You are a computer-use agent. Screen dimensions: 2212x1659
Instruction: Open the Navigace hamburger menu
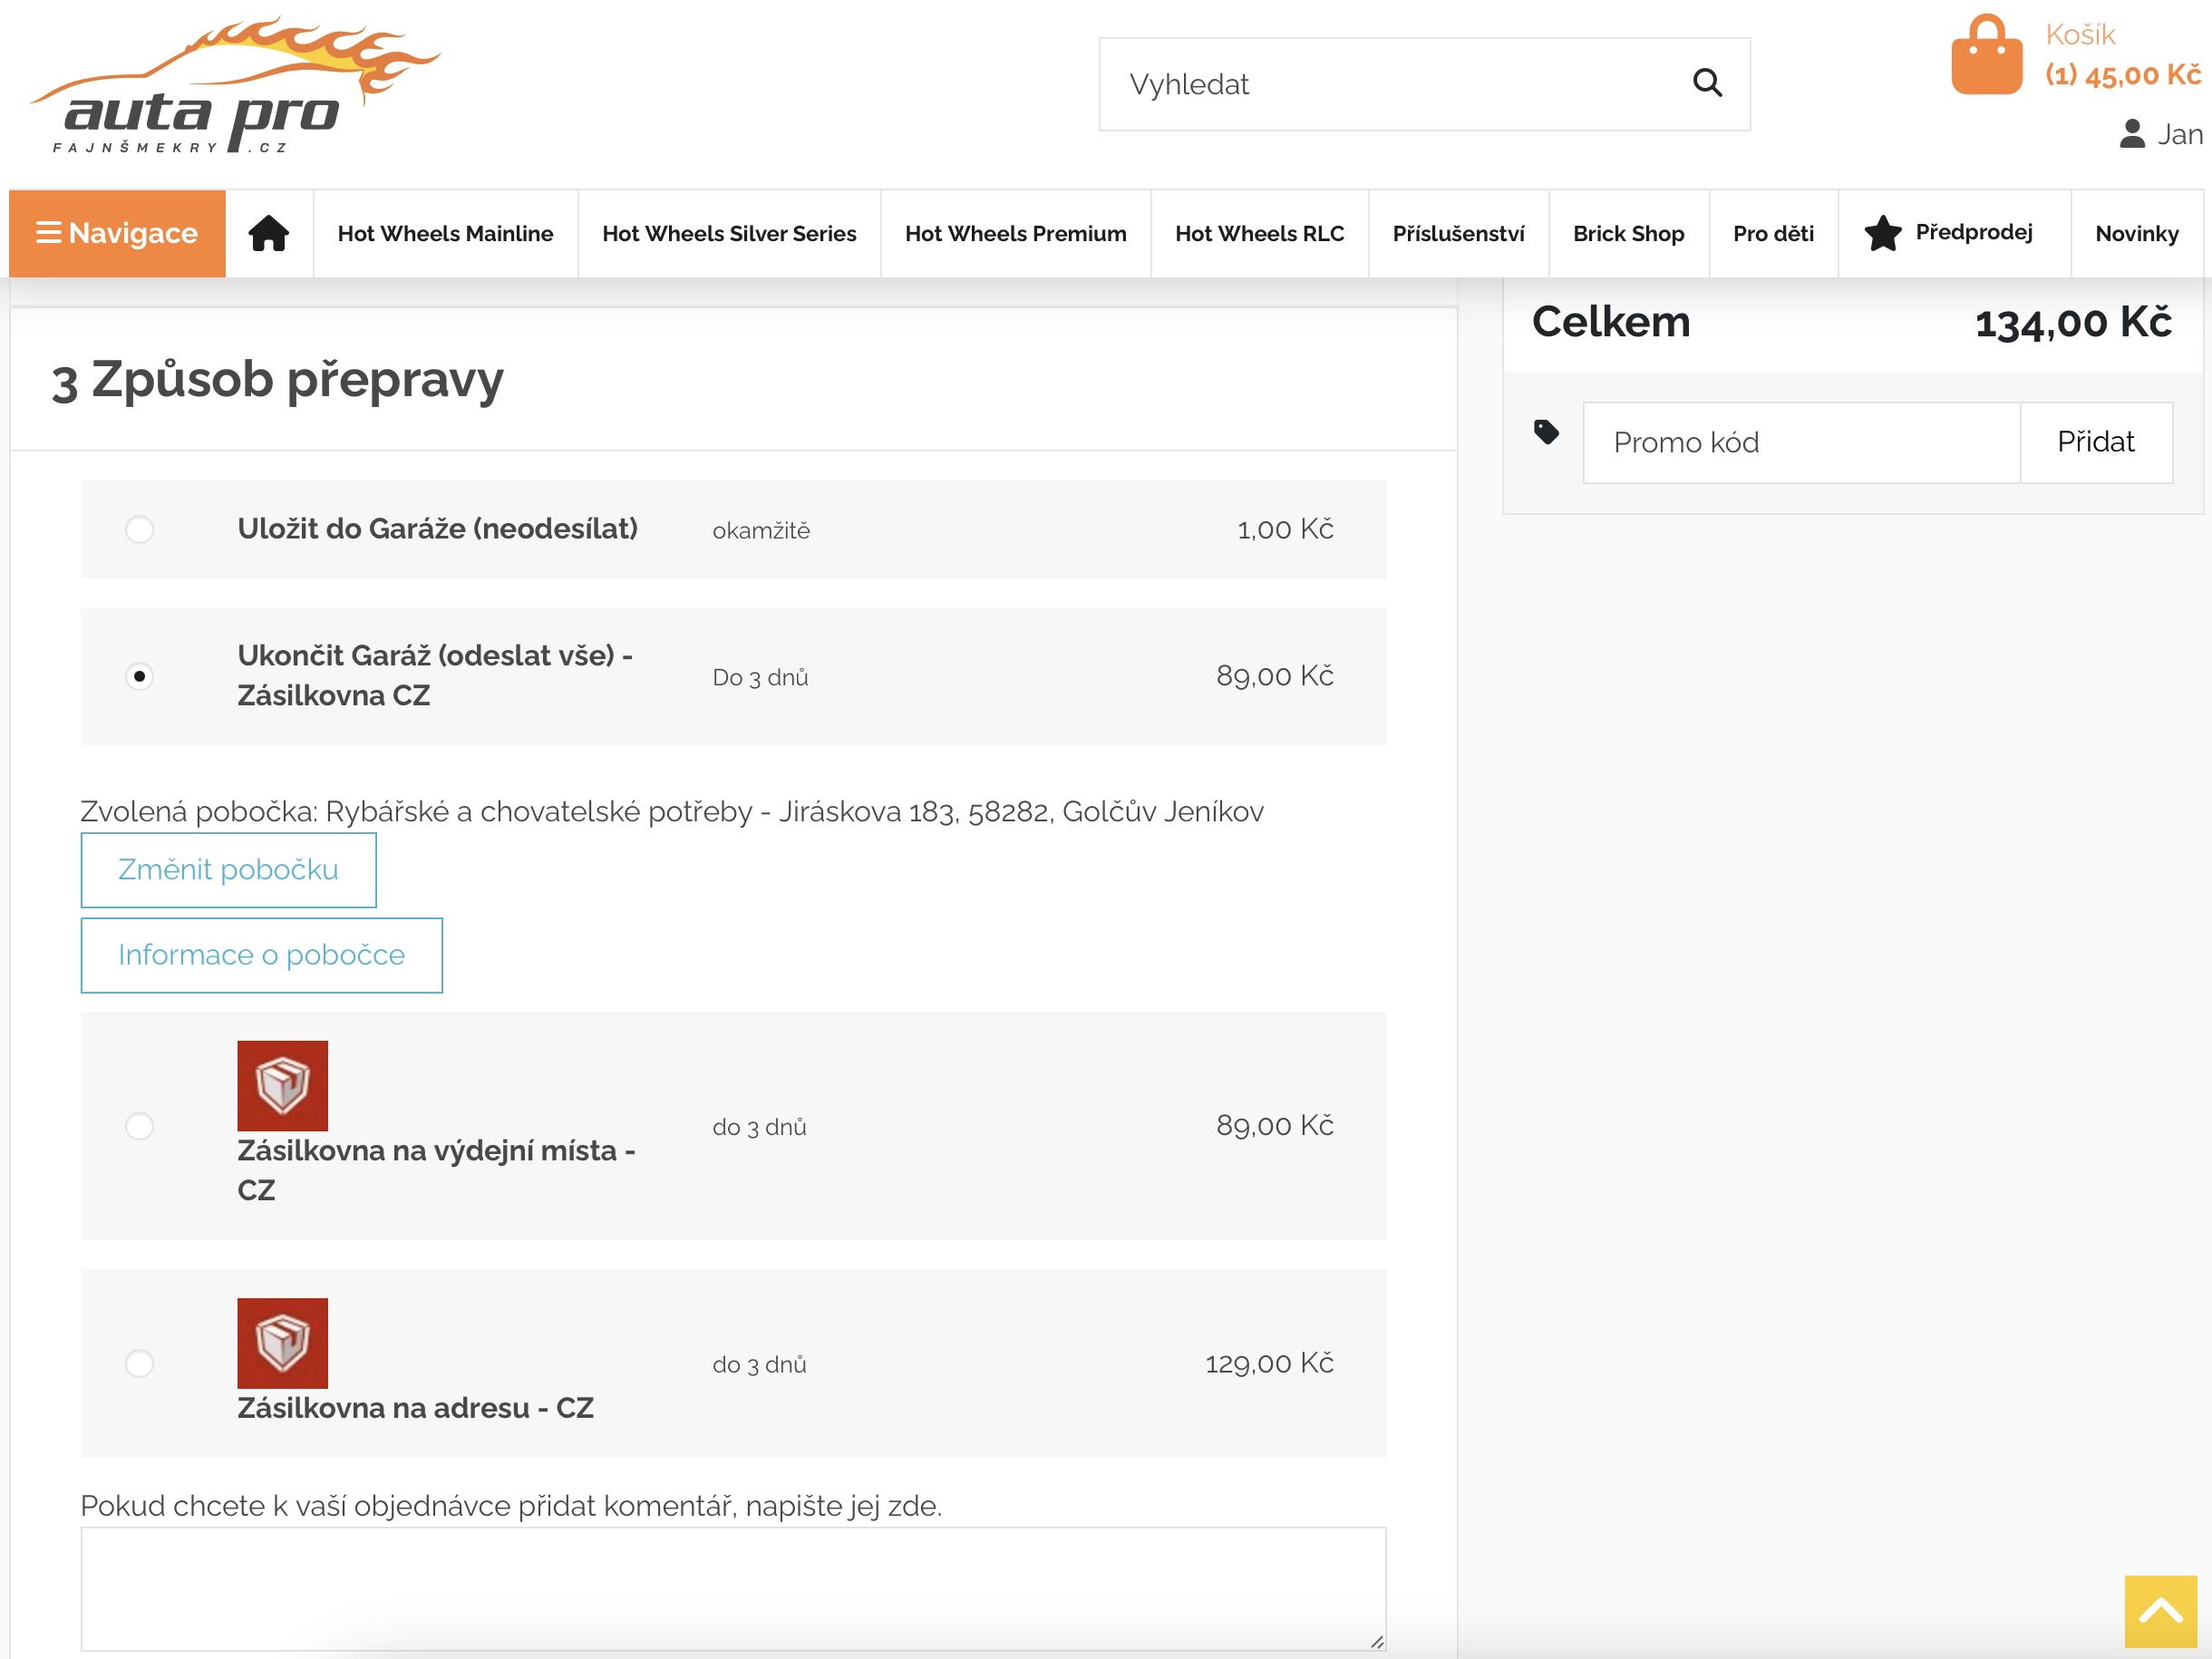[117, 233]
